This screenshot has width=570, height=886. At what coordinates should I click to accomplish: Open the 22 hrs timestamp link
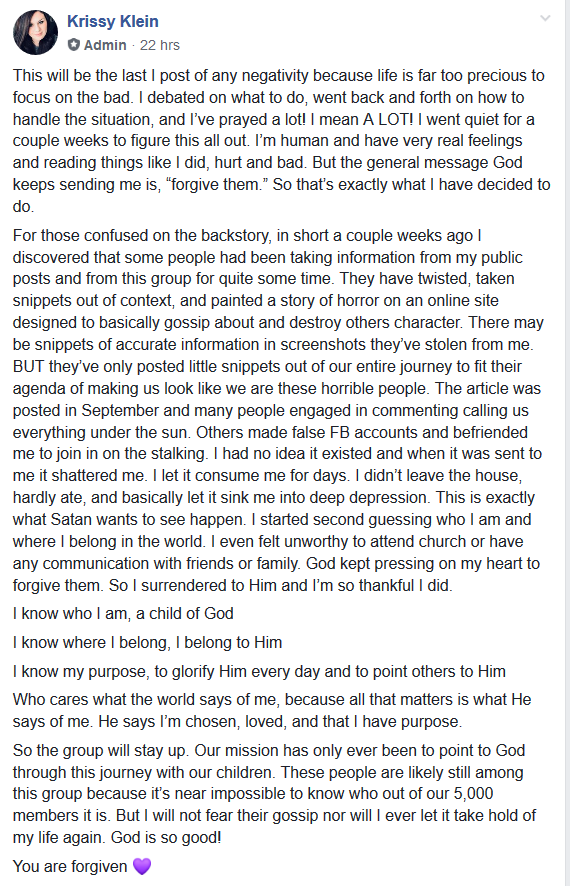tap(160, 45)
